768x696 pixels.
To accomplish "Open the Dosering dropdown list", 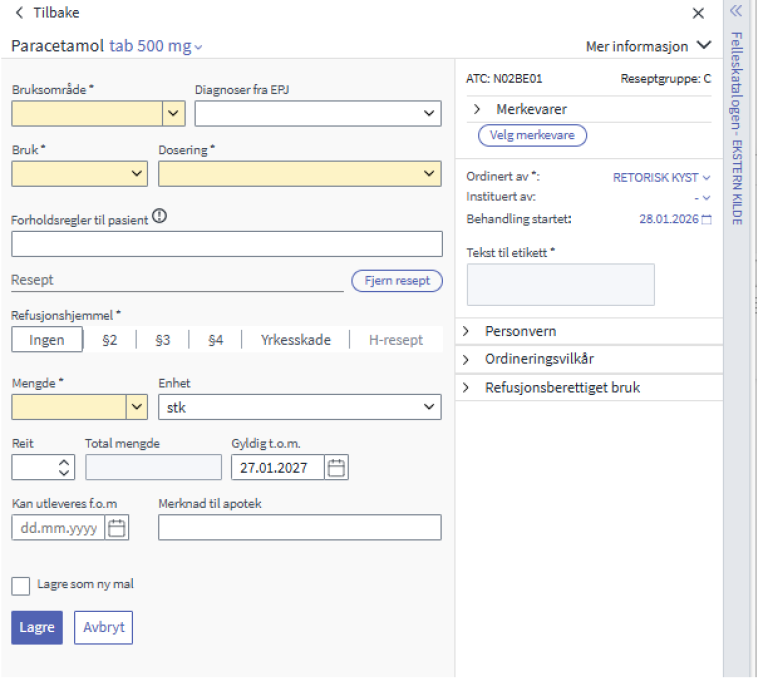I will point(430,174).
